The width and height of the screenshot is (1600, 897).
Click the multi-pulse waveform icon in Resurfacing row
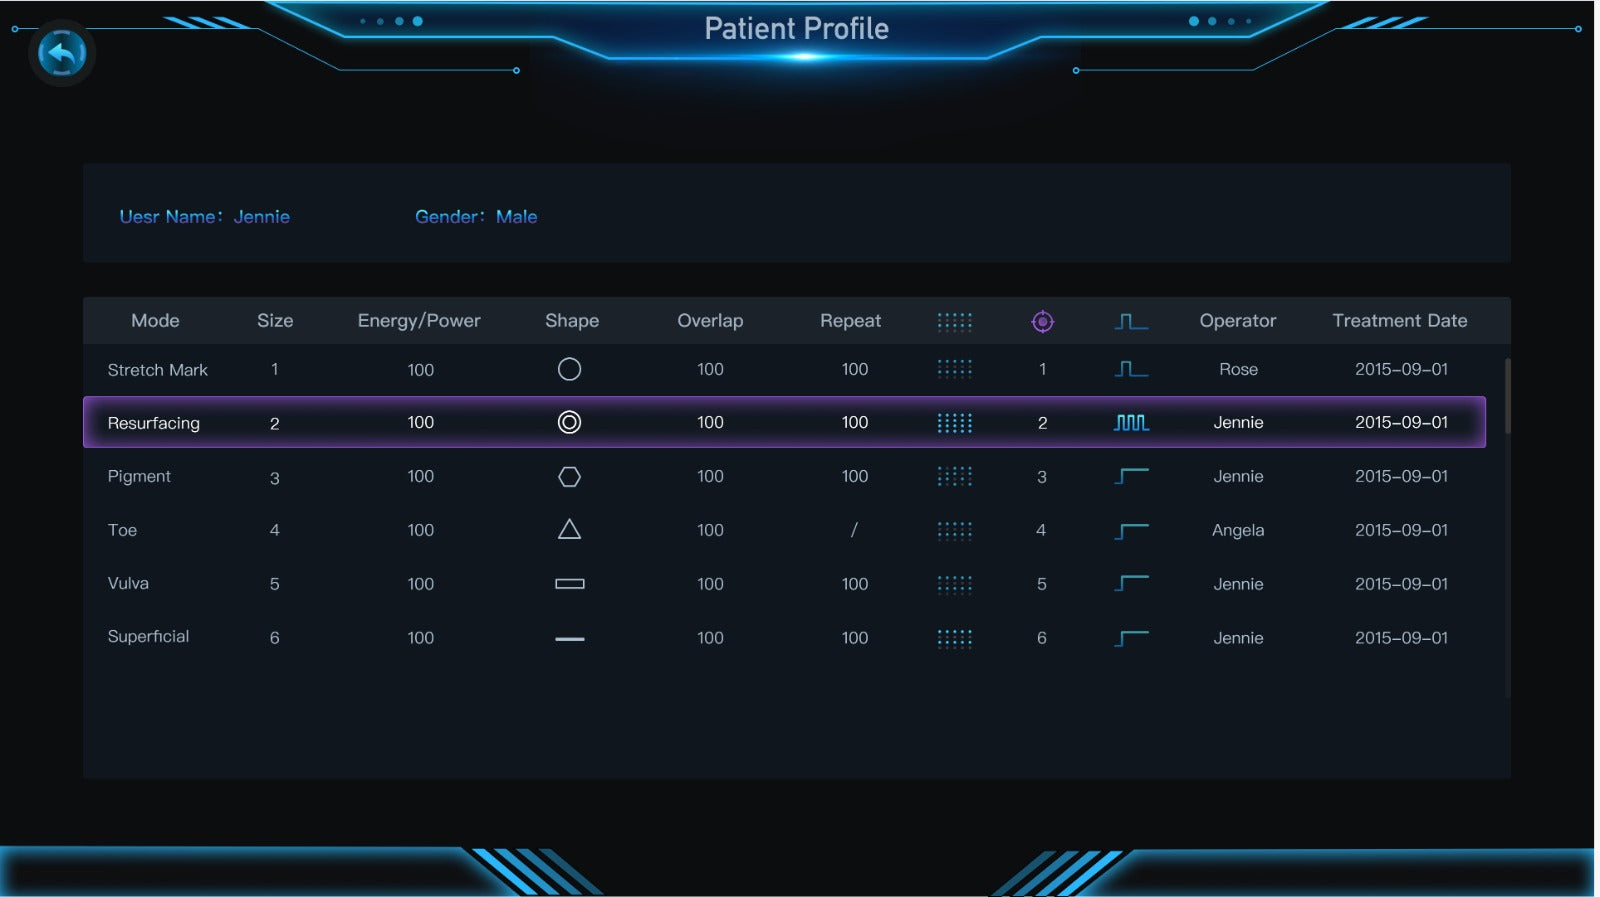[x=1131, y=422]
